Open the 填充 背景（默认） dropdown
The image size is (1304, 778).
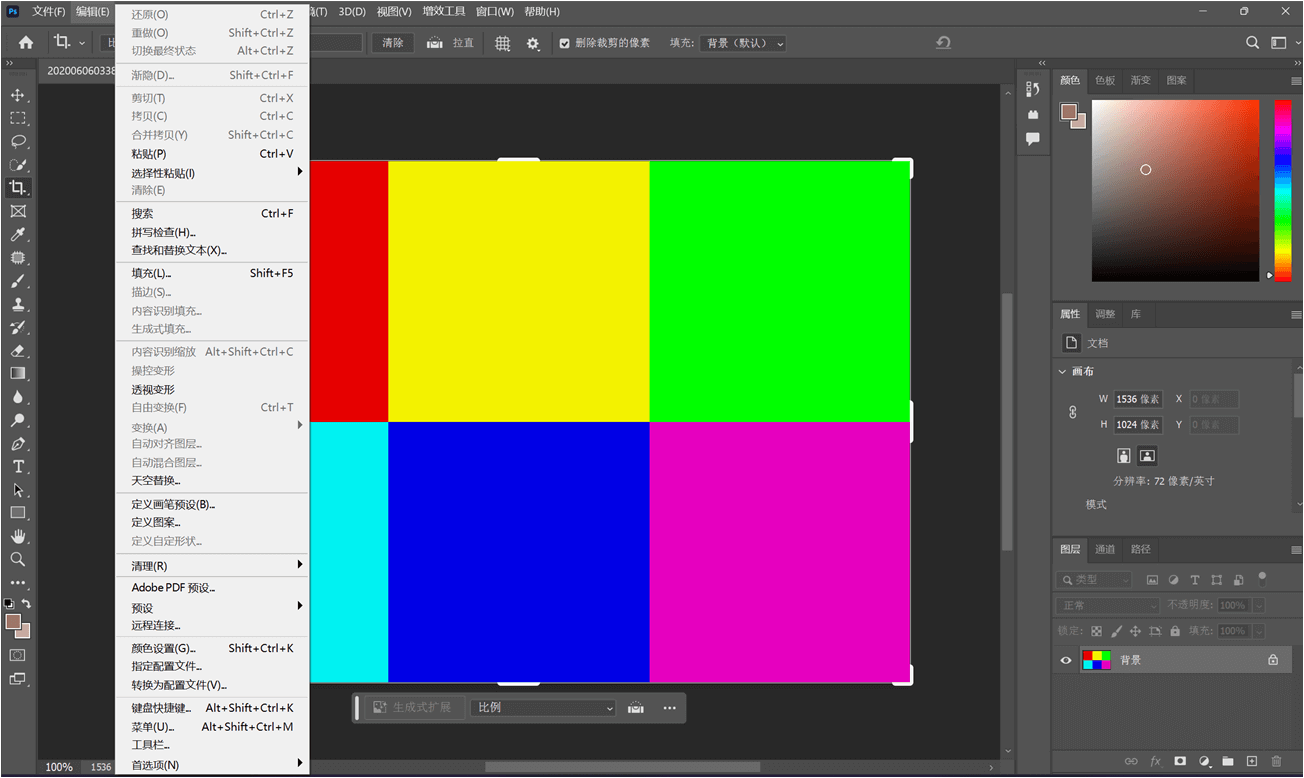point(743,43)
